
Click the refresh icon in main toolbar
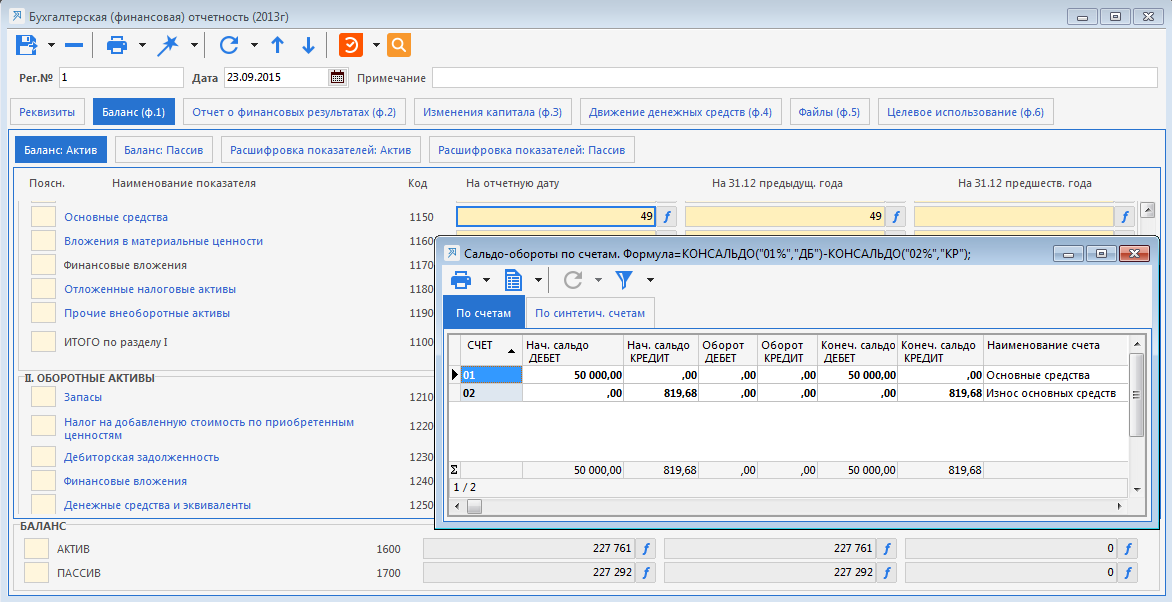click(229, 45)
